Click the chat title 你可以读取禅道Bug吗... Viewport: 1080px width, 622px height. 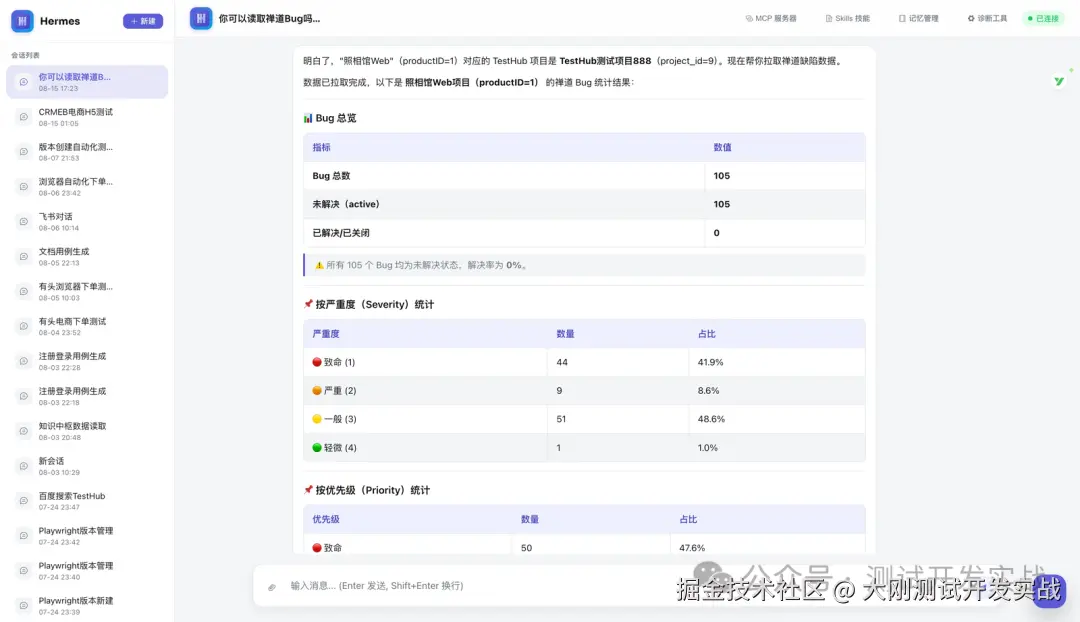(269, 19)
